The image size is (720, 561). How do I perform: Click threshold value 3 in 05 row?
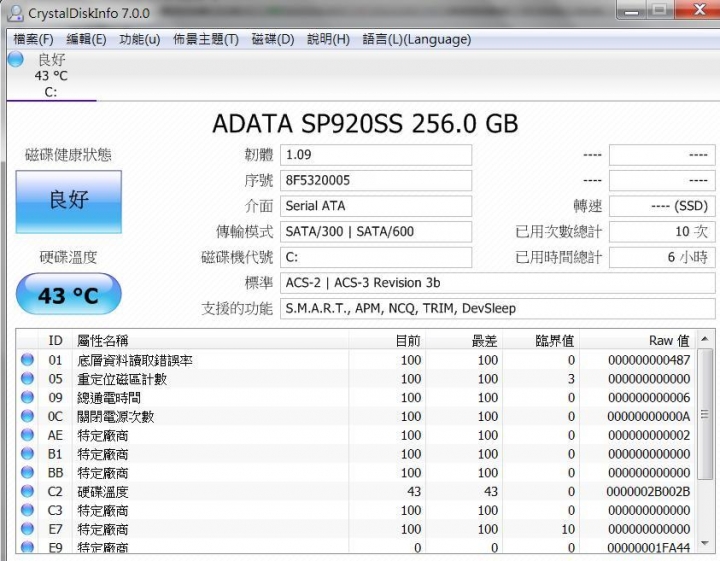click(571, 379)
